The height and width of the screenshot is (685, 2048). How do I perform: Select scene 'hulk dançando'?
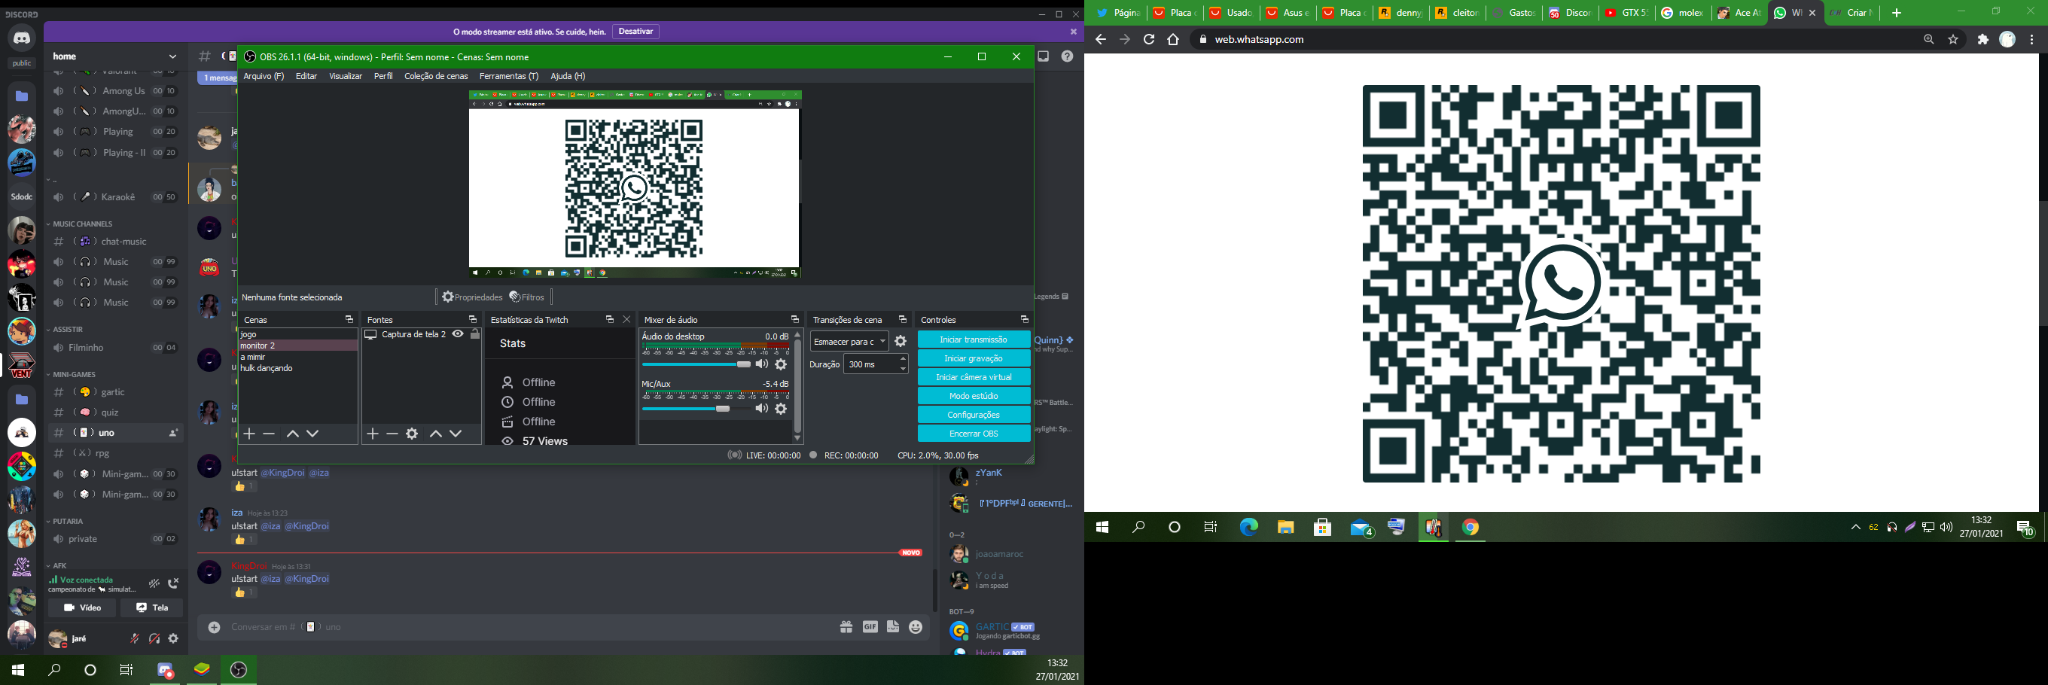coord(267,368)
